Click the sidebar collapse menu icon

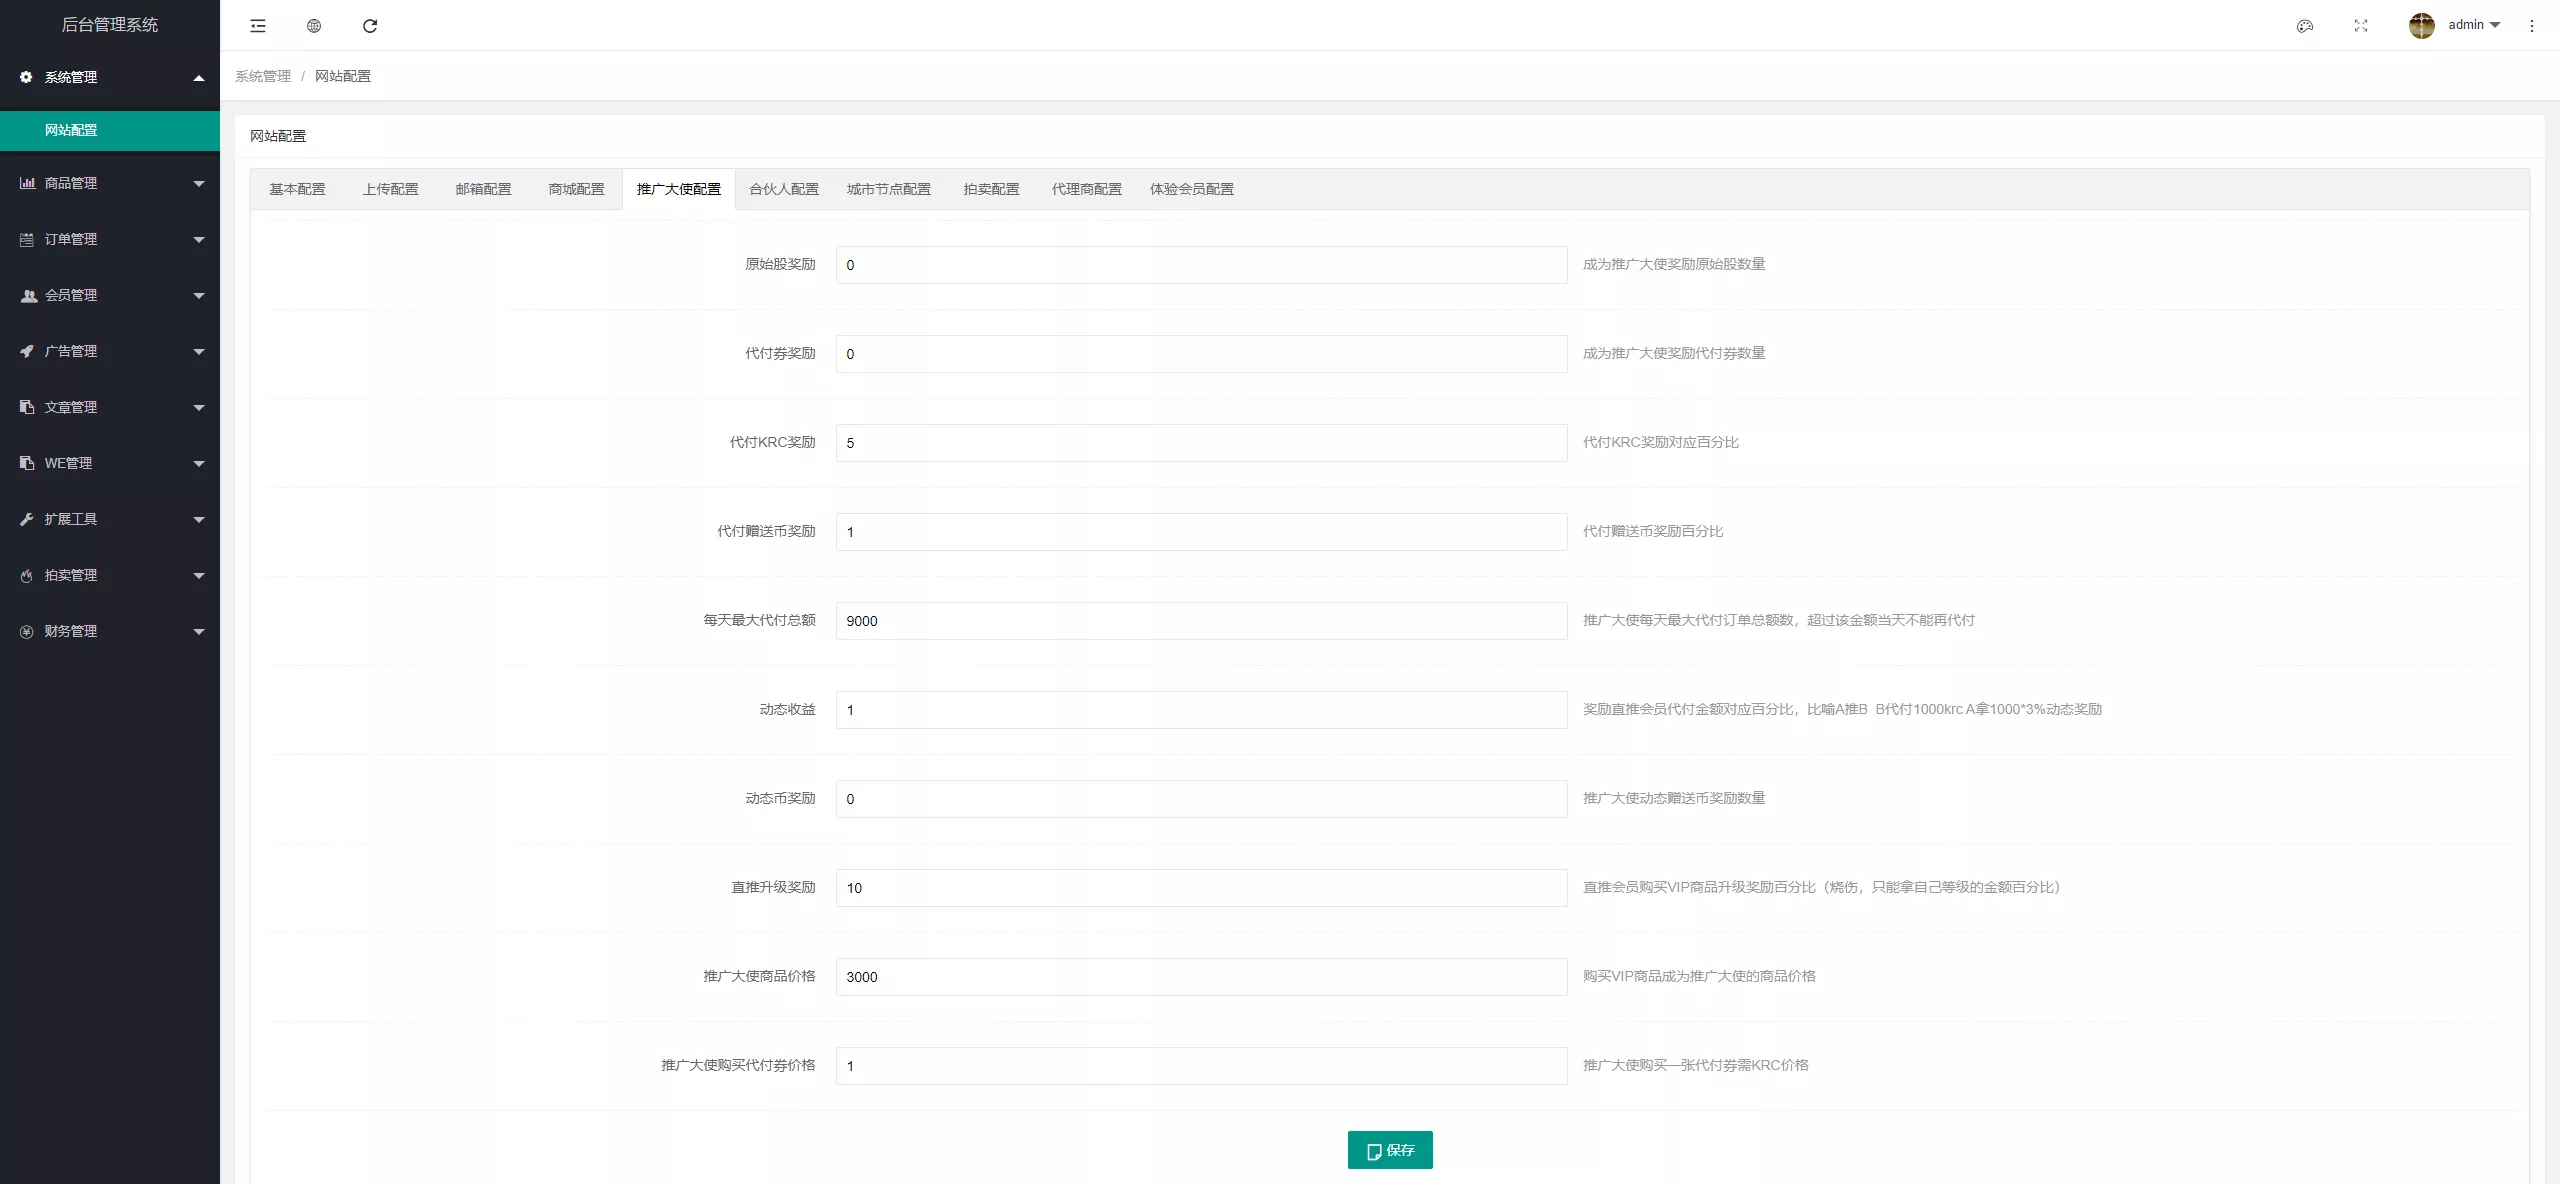pos(258,26)
